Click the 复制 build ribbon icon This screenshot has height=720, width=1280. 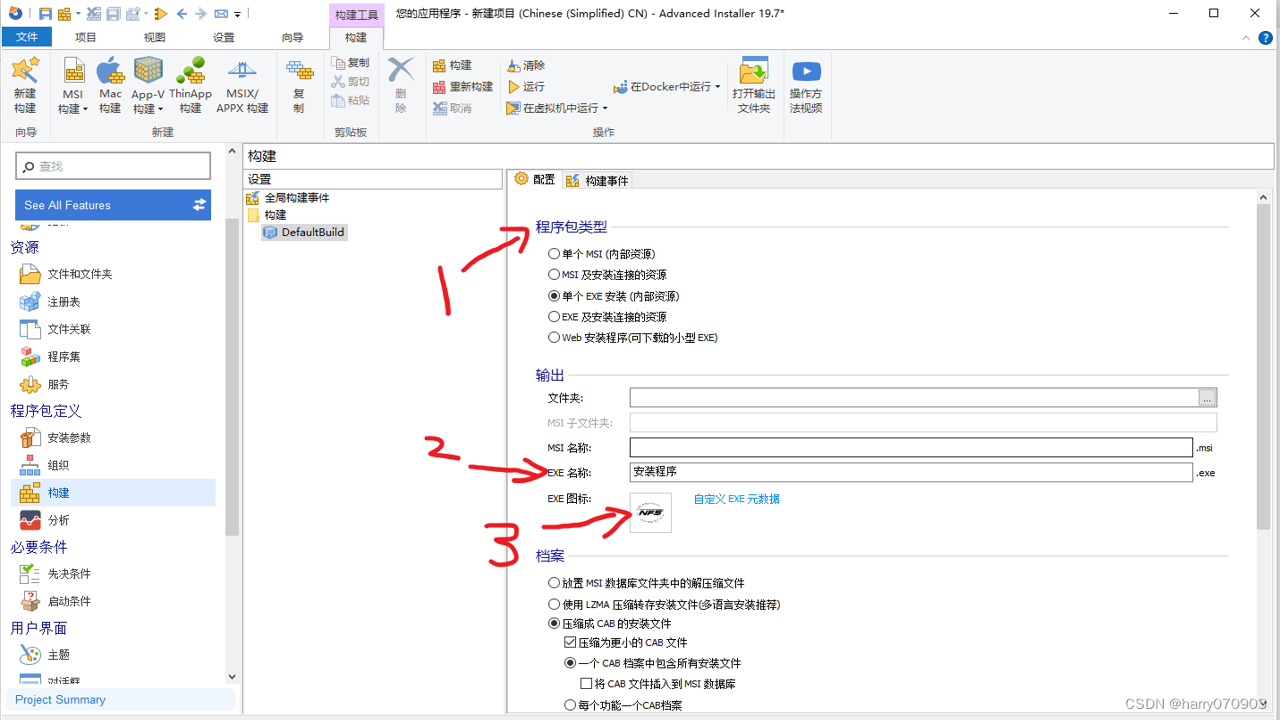click(x=299, y=86)
